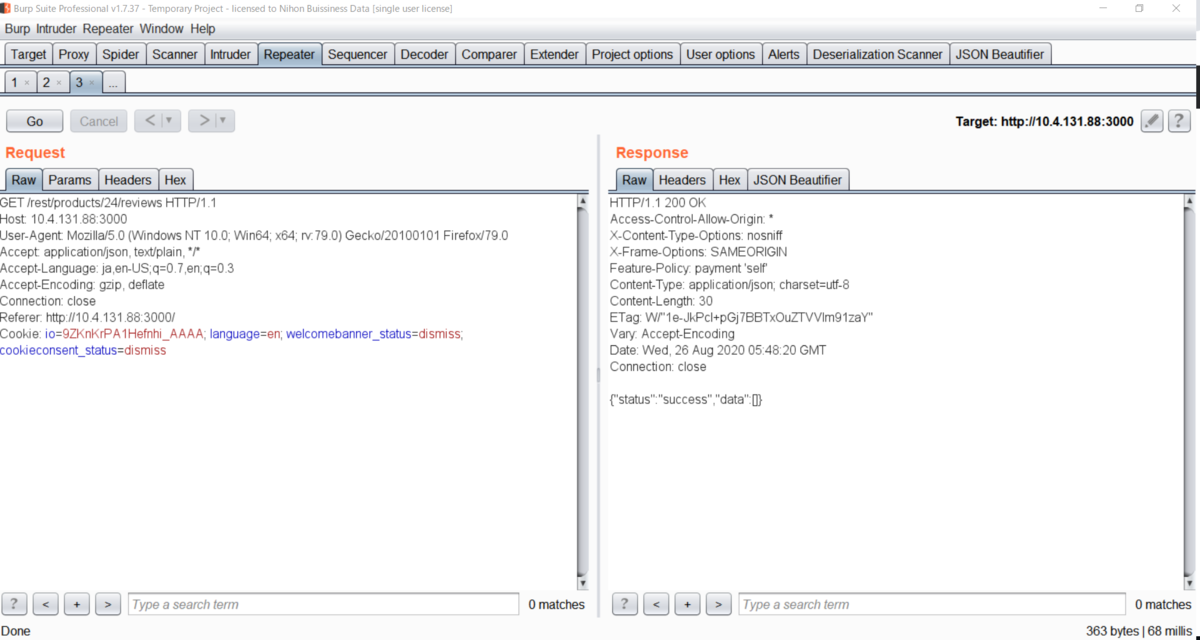Open the Help menu
Viewport: 1200px width, 640px height.
(203, 29)
